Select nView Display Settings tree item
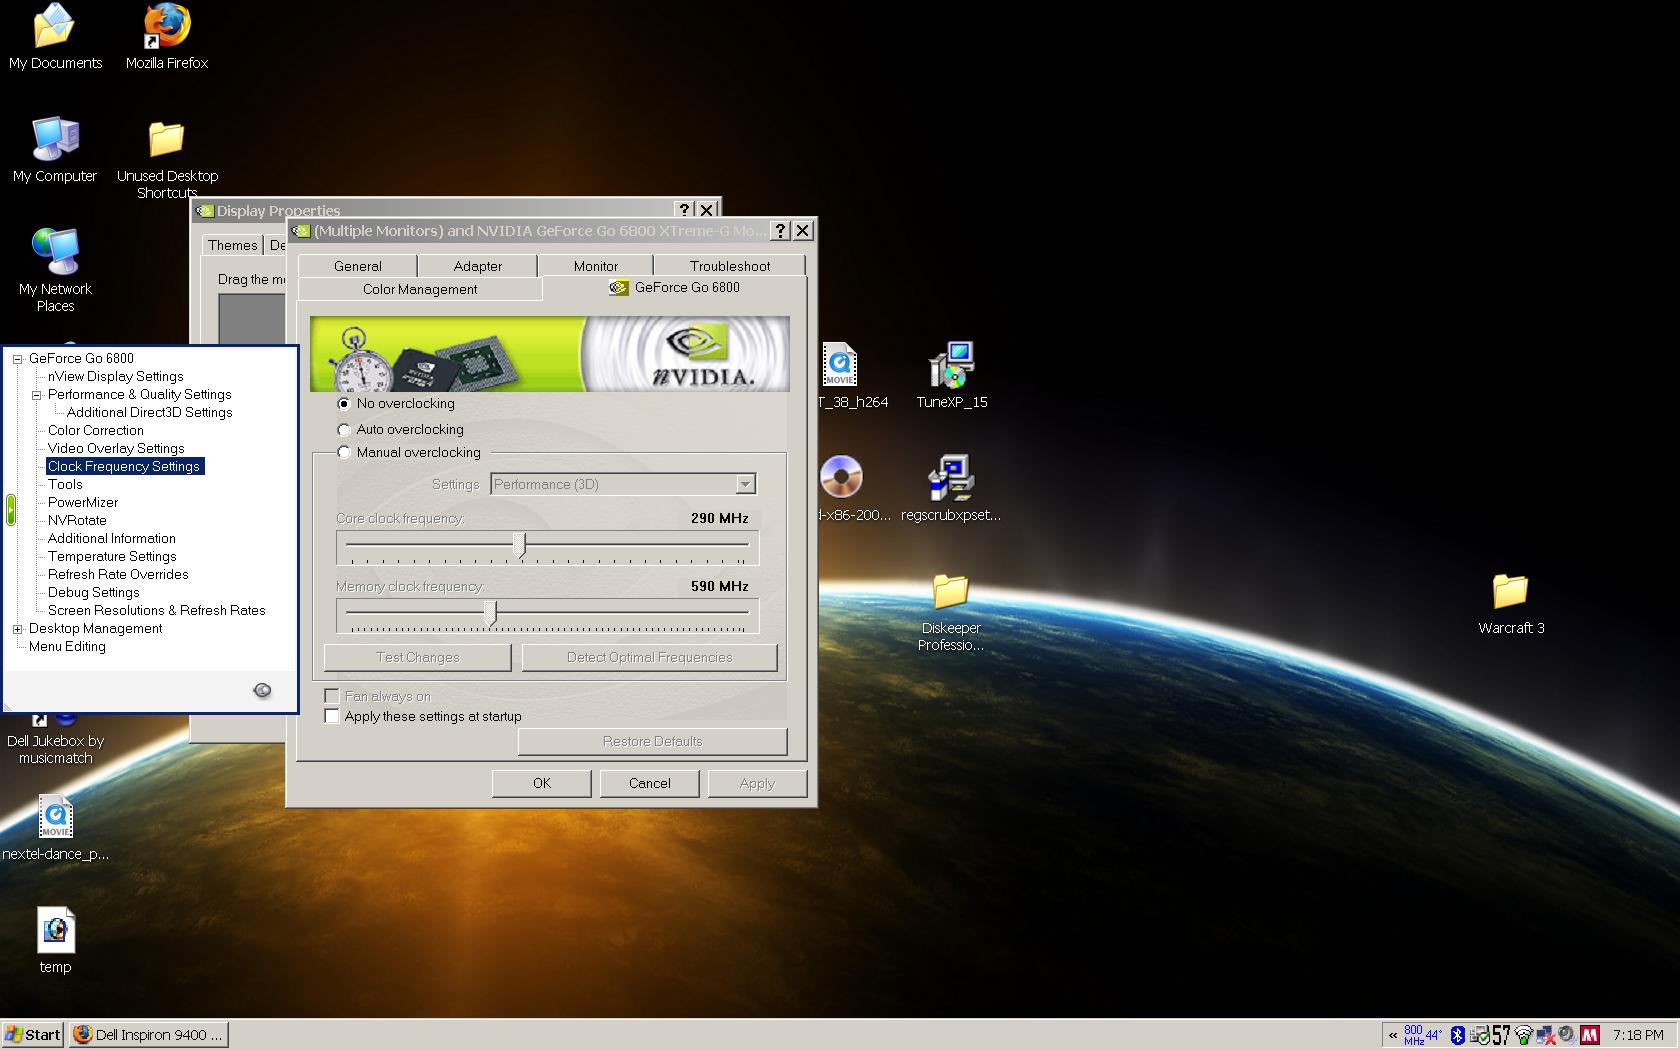The image size is (1680, 1050). click(115, 376)
